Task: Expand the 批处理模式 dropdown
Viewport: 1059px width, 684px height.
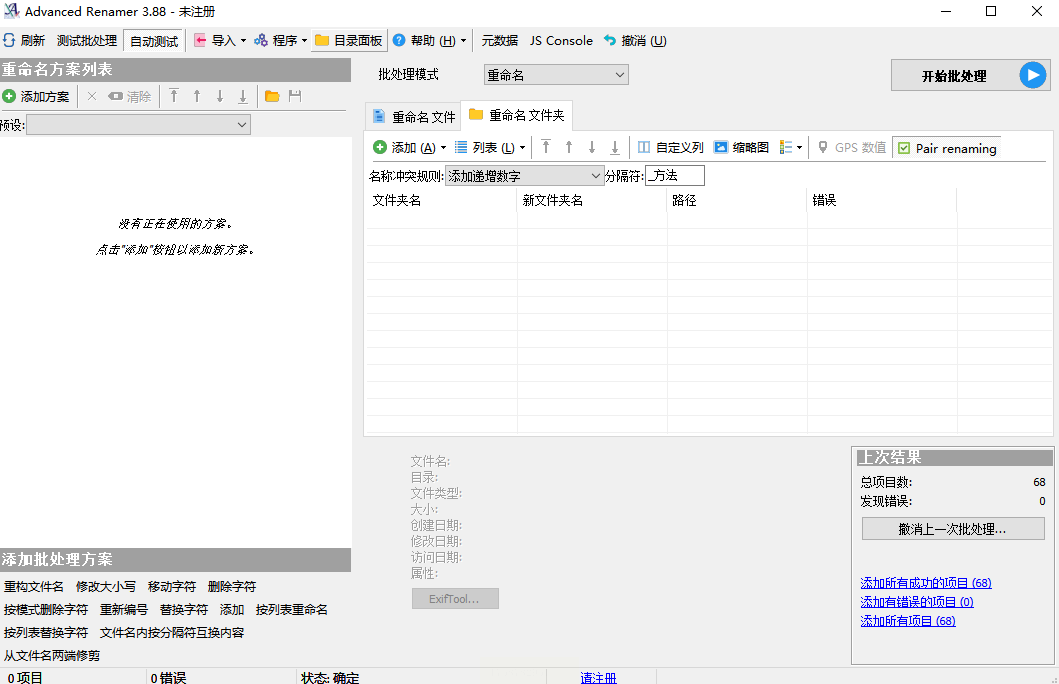Action: click(556, 75)
